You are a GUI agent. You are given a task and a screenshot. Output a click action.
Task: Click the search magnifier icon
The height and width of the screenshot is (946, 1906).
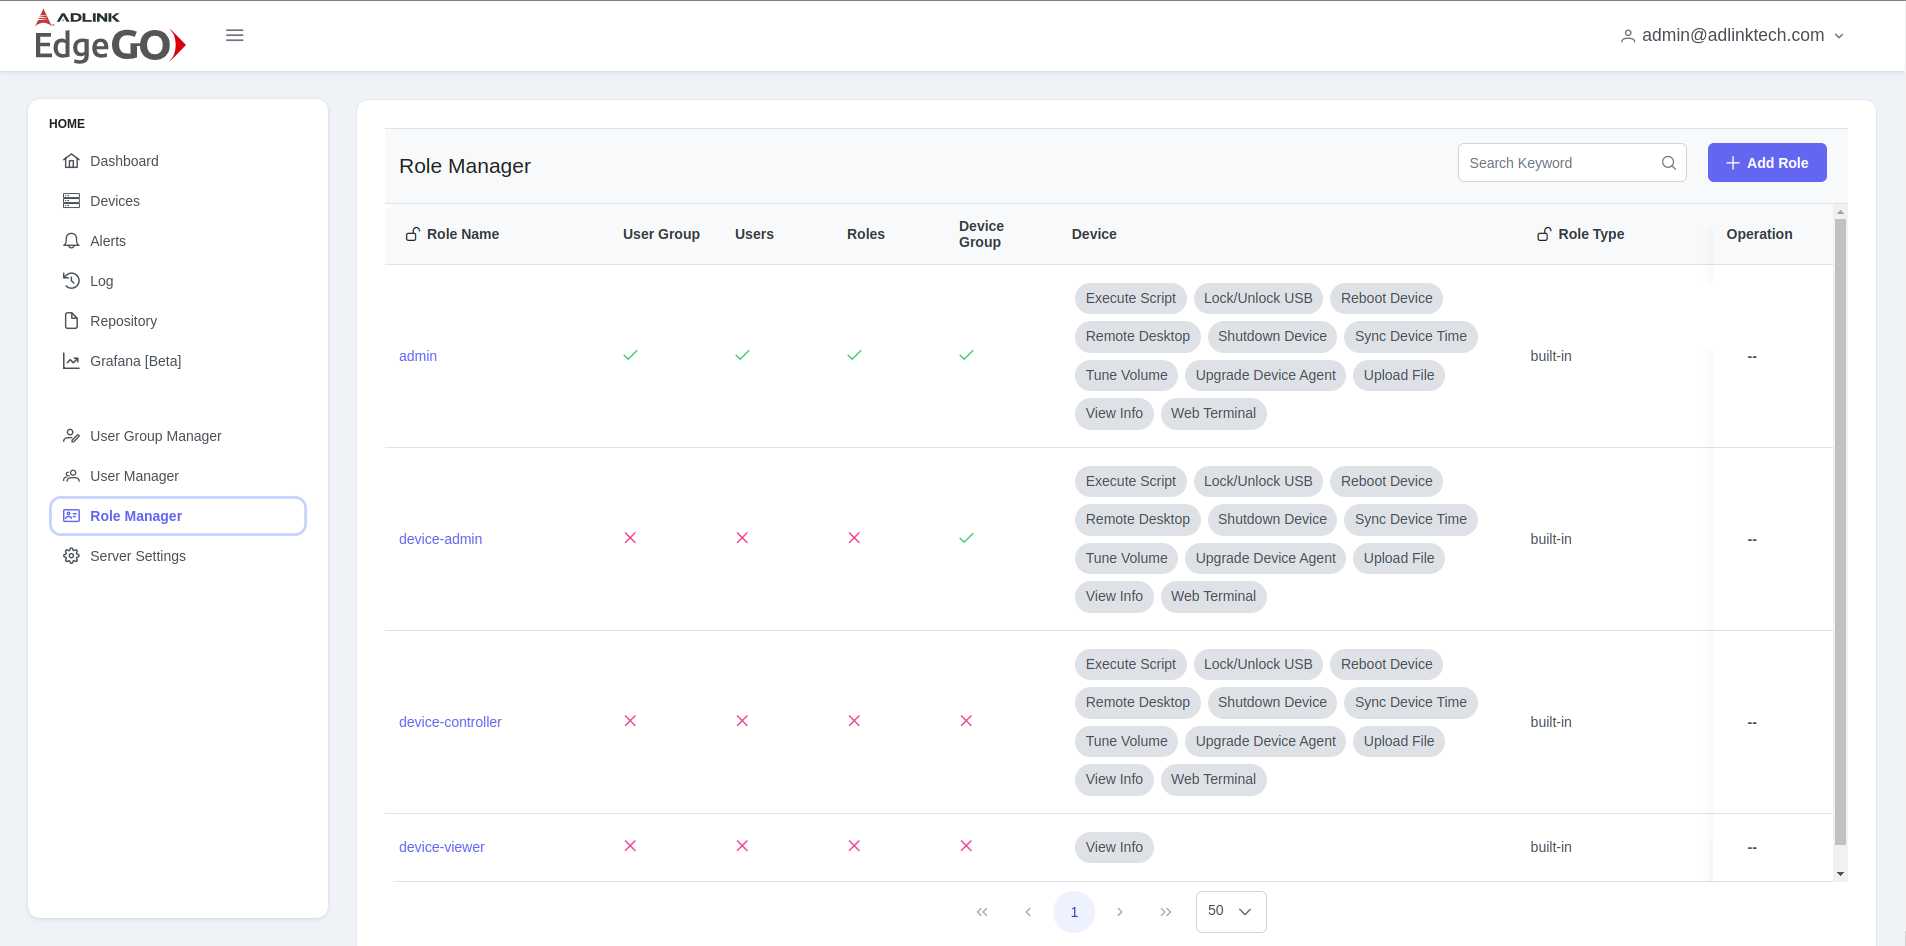click(x=1668, y=162)
